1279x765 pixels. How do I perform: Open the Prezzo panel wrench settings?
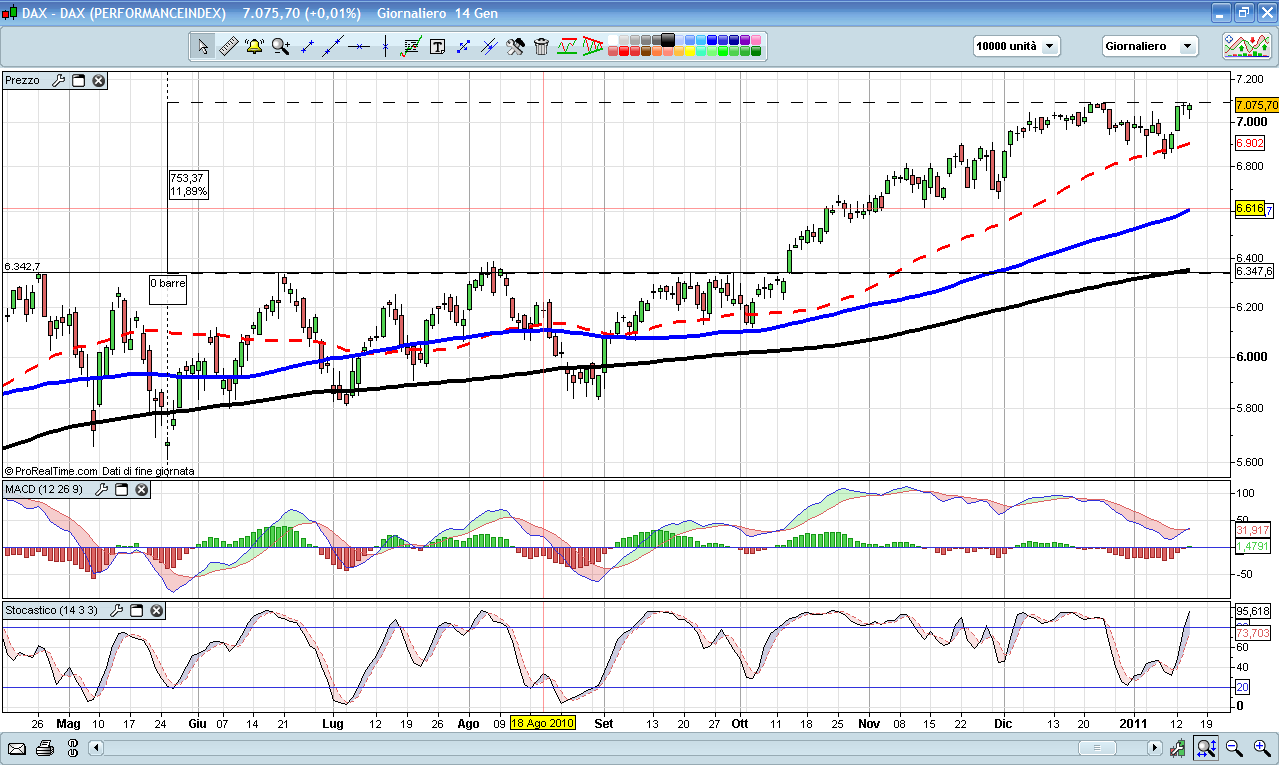(x=58, y=80)
